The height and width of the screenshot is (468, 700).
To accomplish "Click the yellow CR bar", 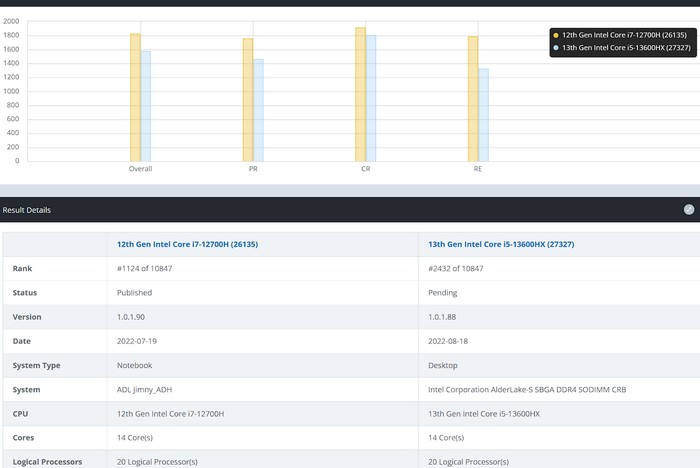I will pyautogui.click(x=360, y=94).
